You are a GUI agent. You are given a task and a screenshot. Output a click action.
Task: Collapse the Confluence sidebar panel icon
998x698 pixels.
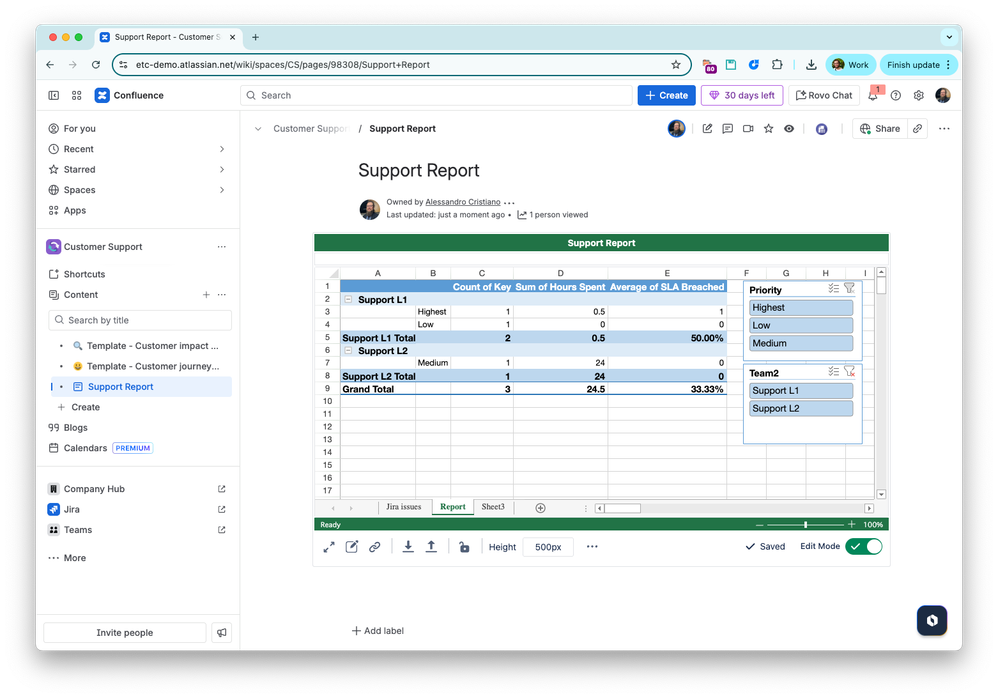point(53,95)
